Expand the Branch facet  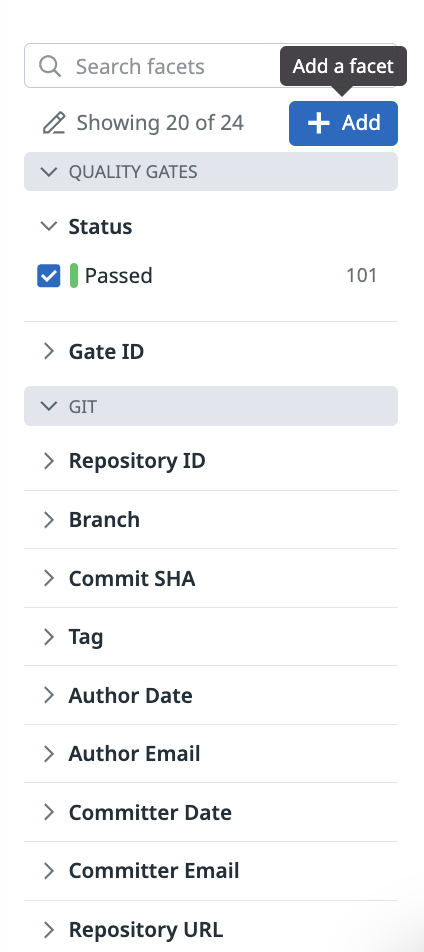point(211,520)
